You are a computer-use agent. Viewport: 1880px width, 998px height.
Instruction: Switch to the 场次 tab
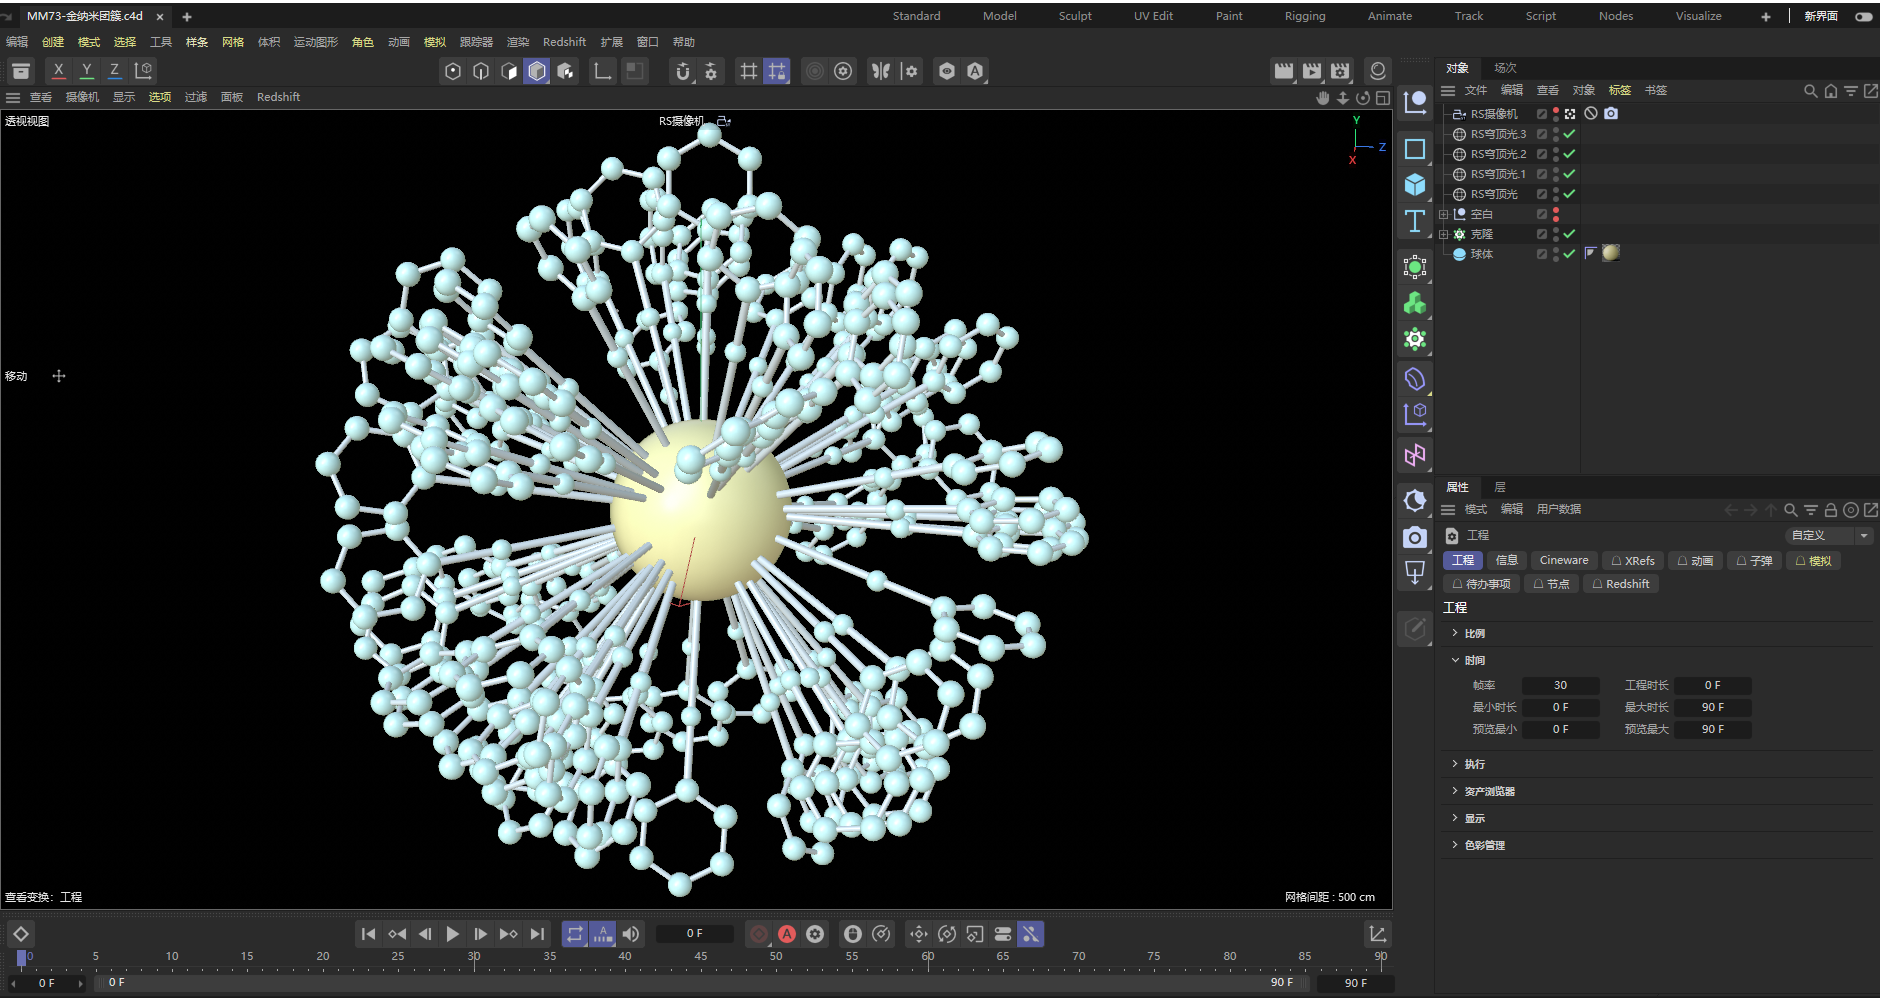coord(1505,68)
